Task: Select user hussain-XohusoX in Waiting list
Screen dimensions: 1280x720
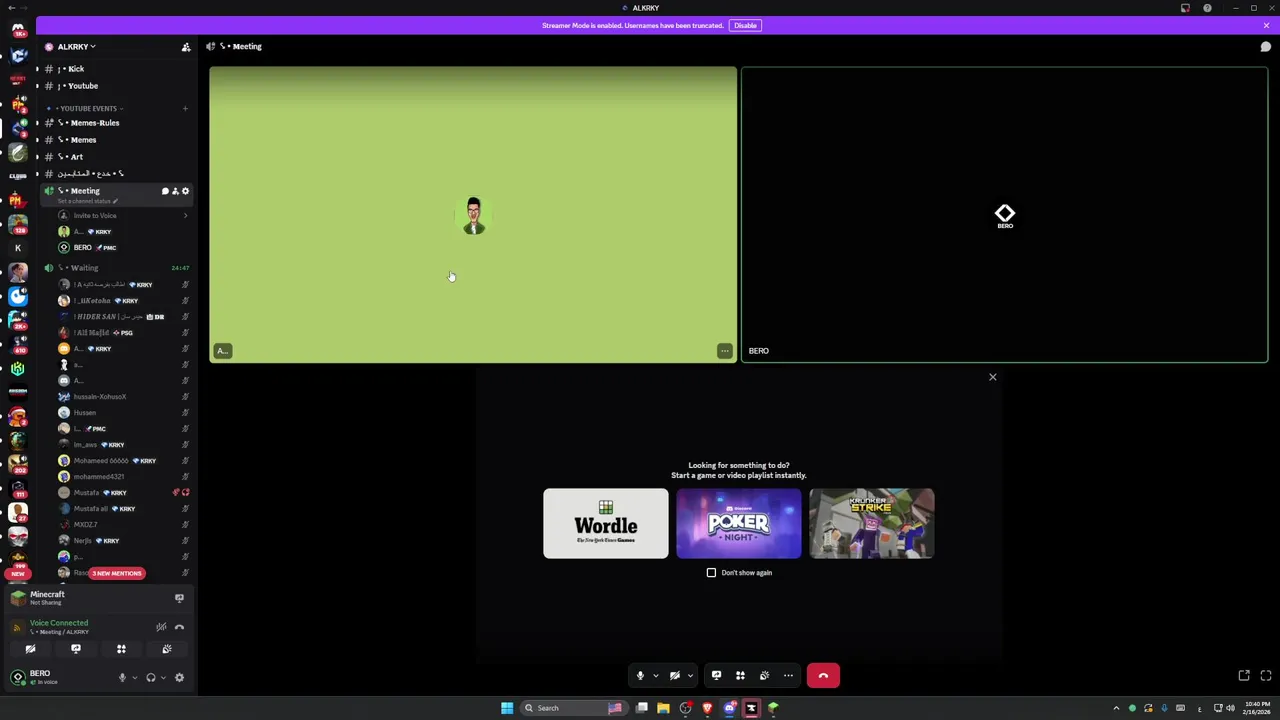Action: tap(122, 397)
